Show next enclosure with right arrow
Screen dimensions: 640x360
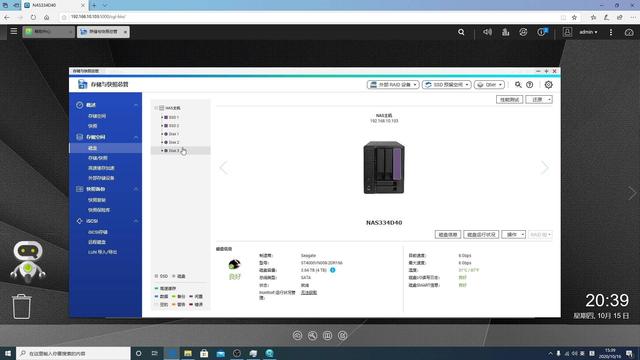(x=545, y=167)
